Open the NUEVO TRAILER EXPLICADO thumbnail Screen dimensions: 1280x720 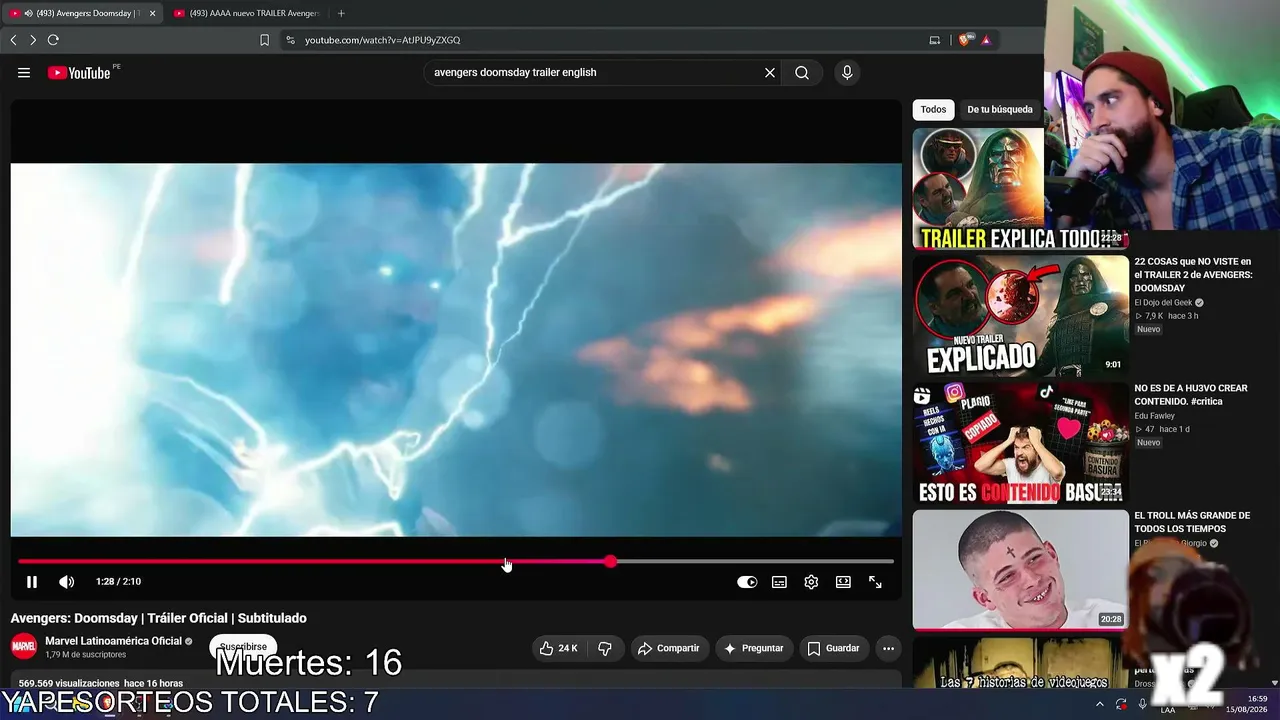pos(1020,316)
